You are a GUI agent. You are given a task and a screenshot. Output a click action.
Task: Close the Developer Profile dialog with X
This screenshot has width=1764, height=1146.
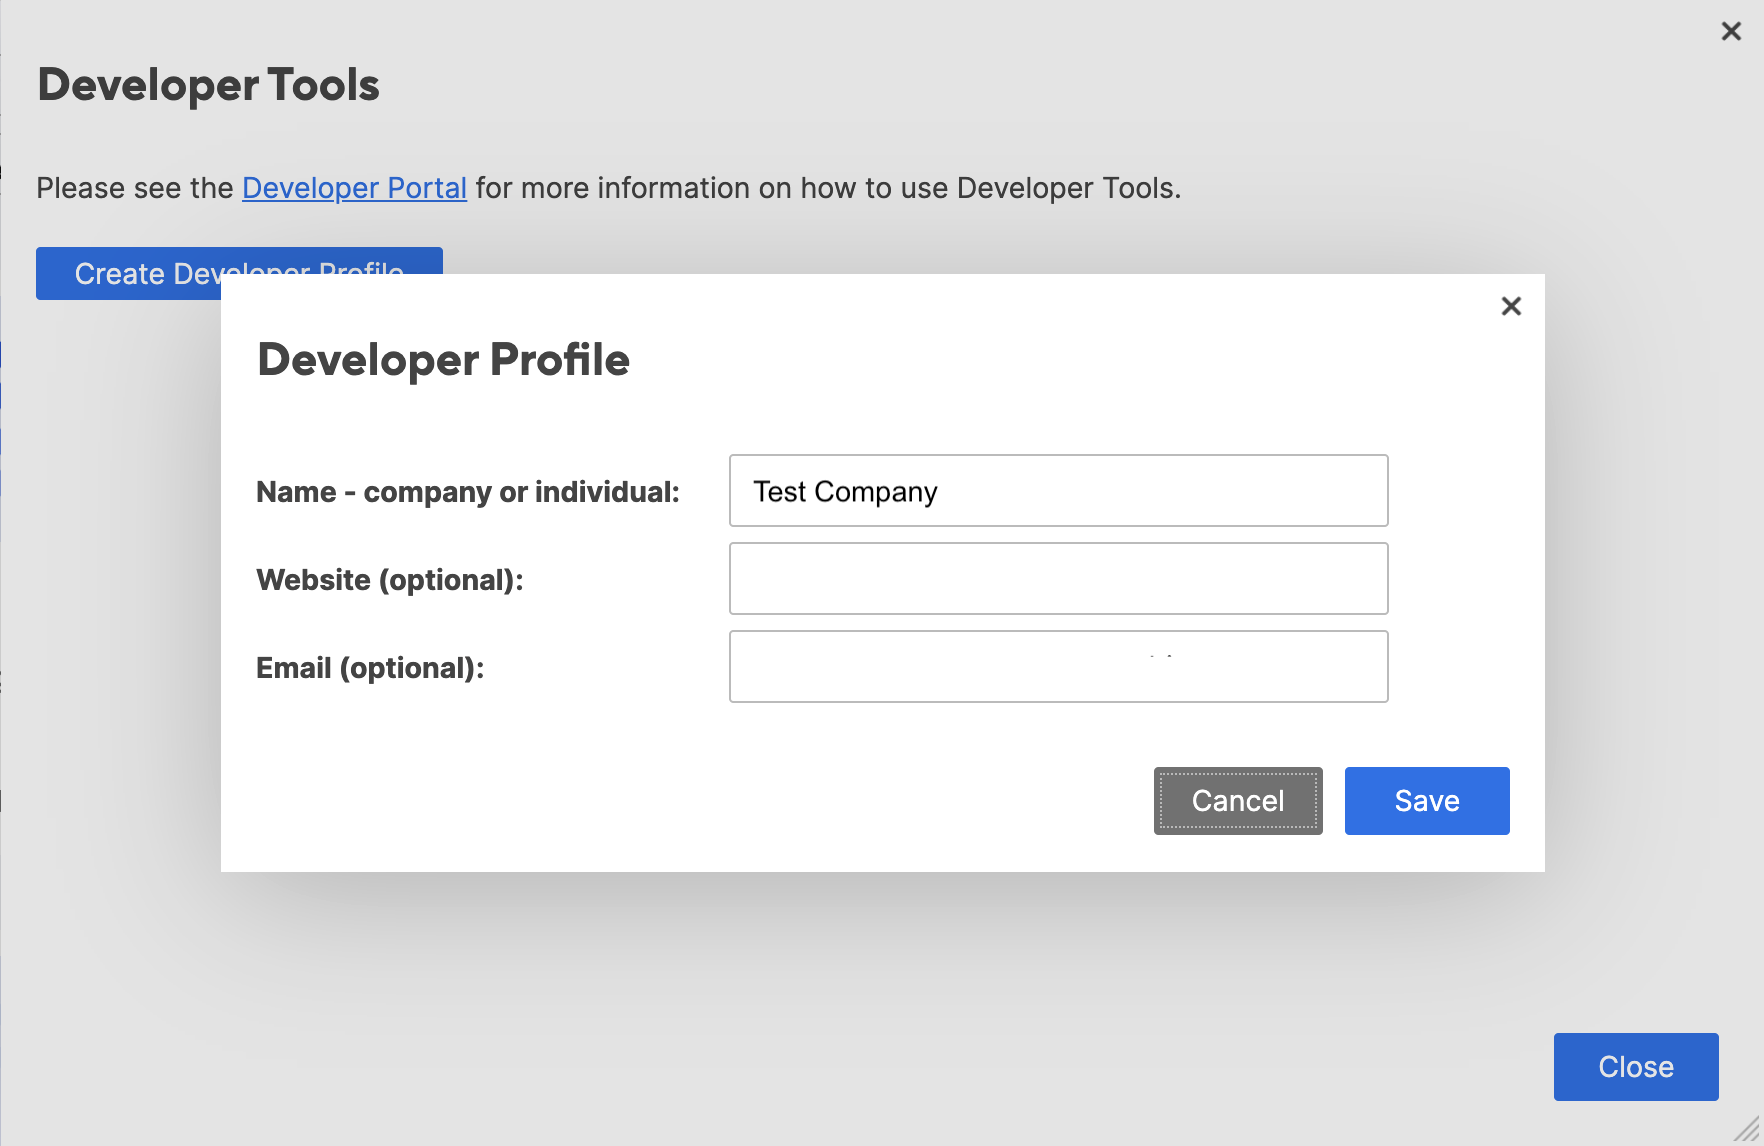point(1511,306)
